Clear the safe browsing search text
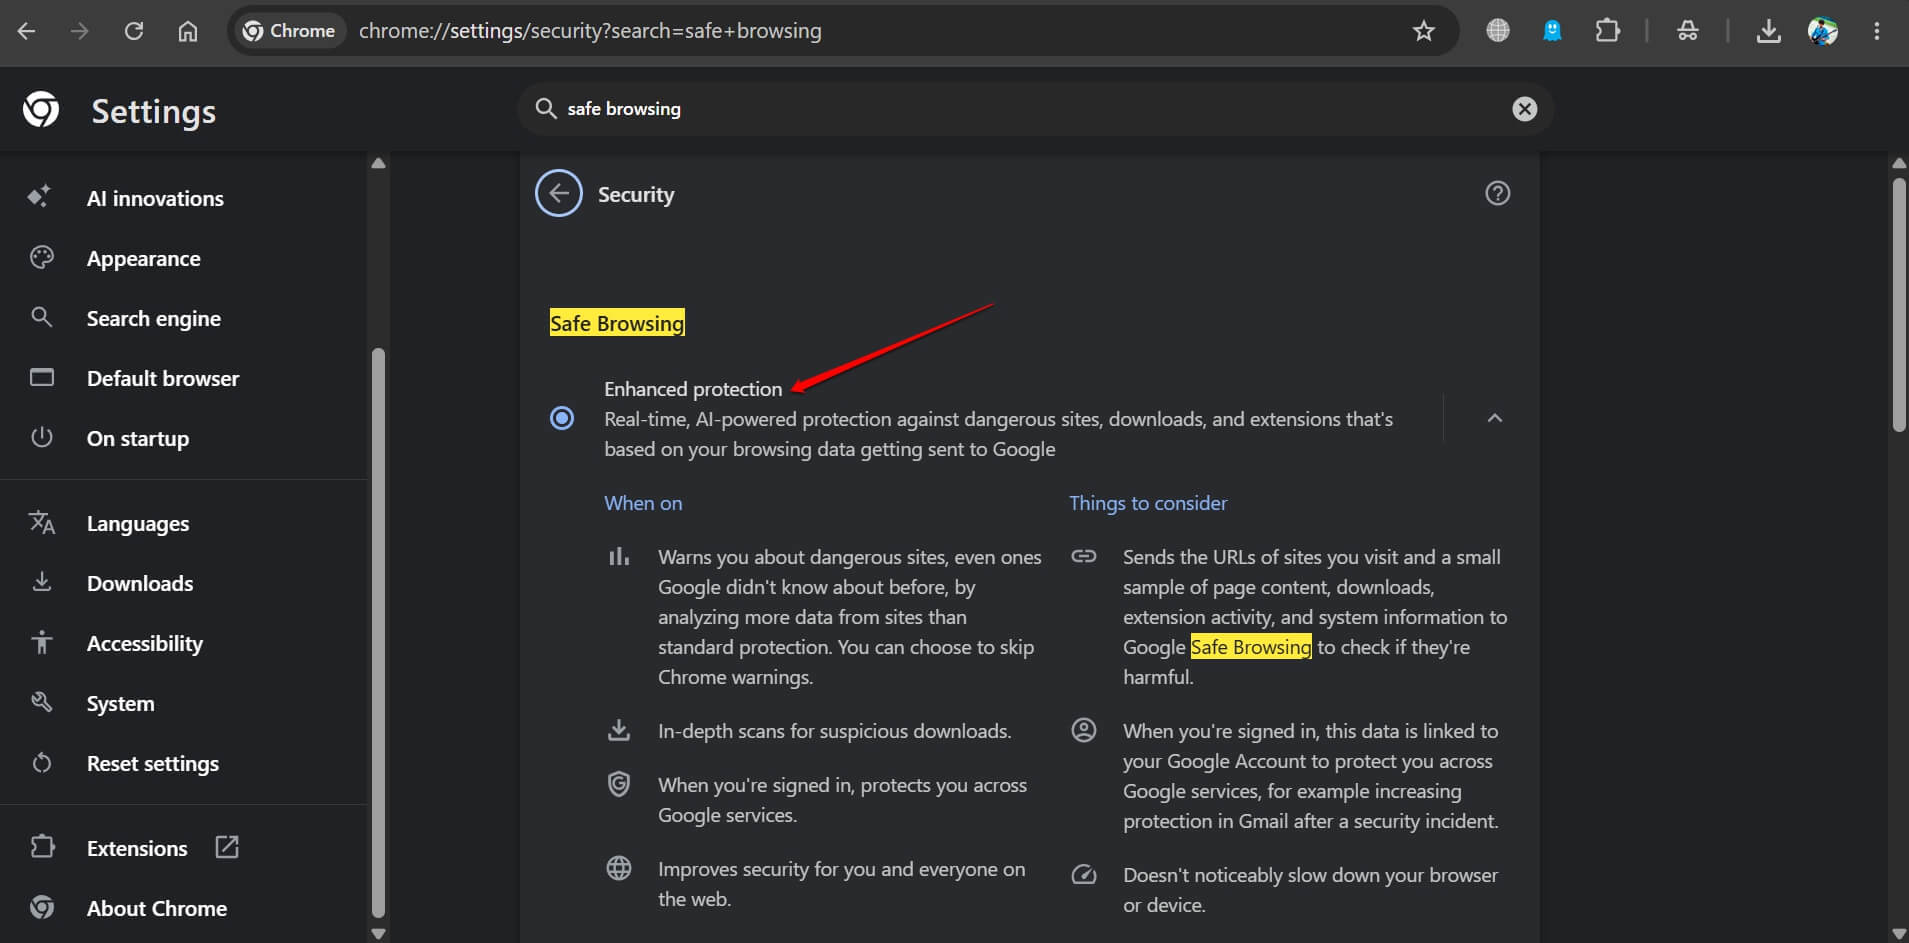 [x=1525, y=109]
